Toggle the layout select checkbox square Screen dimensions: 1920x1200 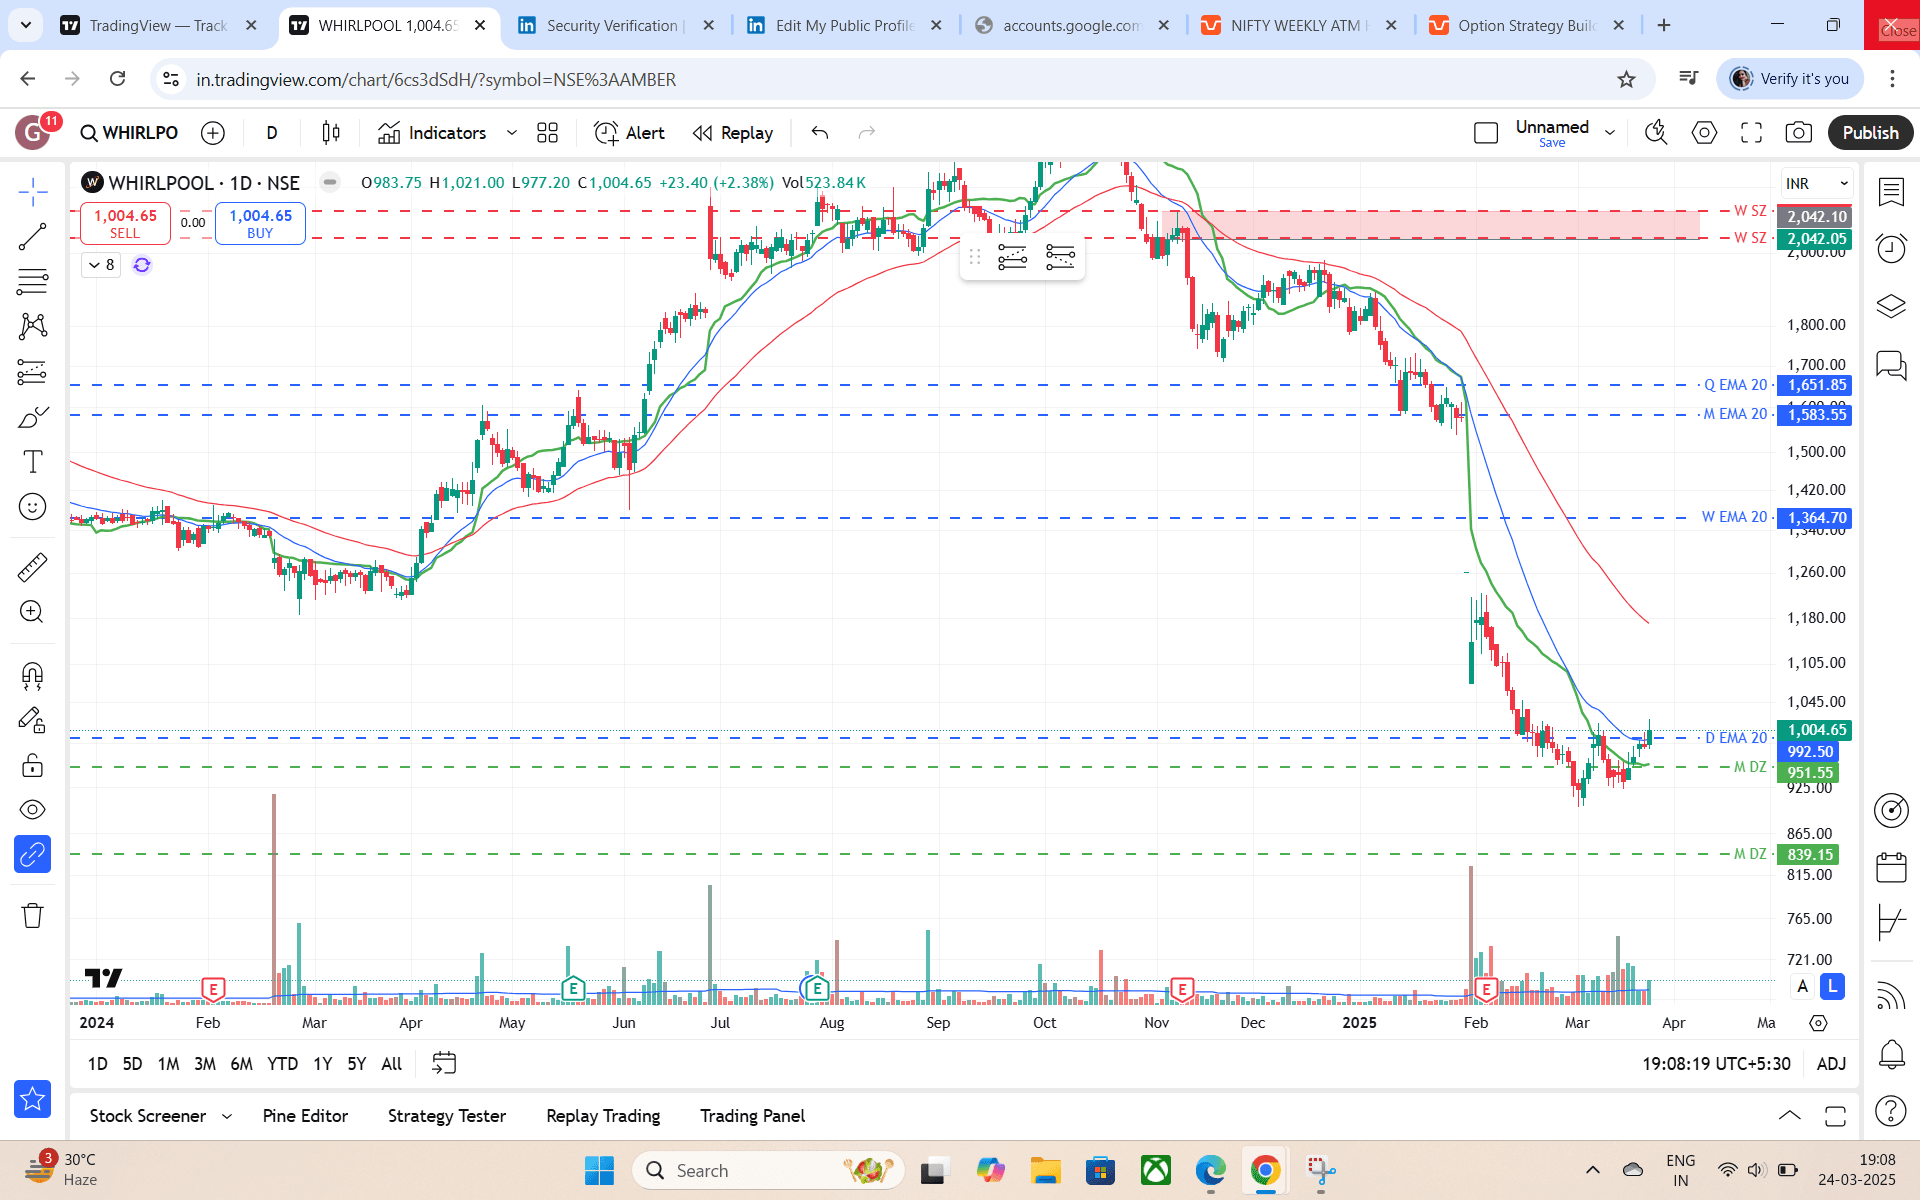coord(1486,133)
